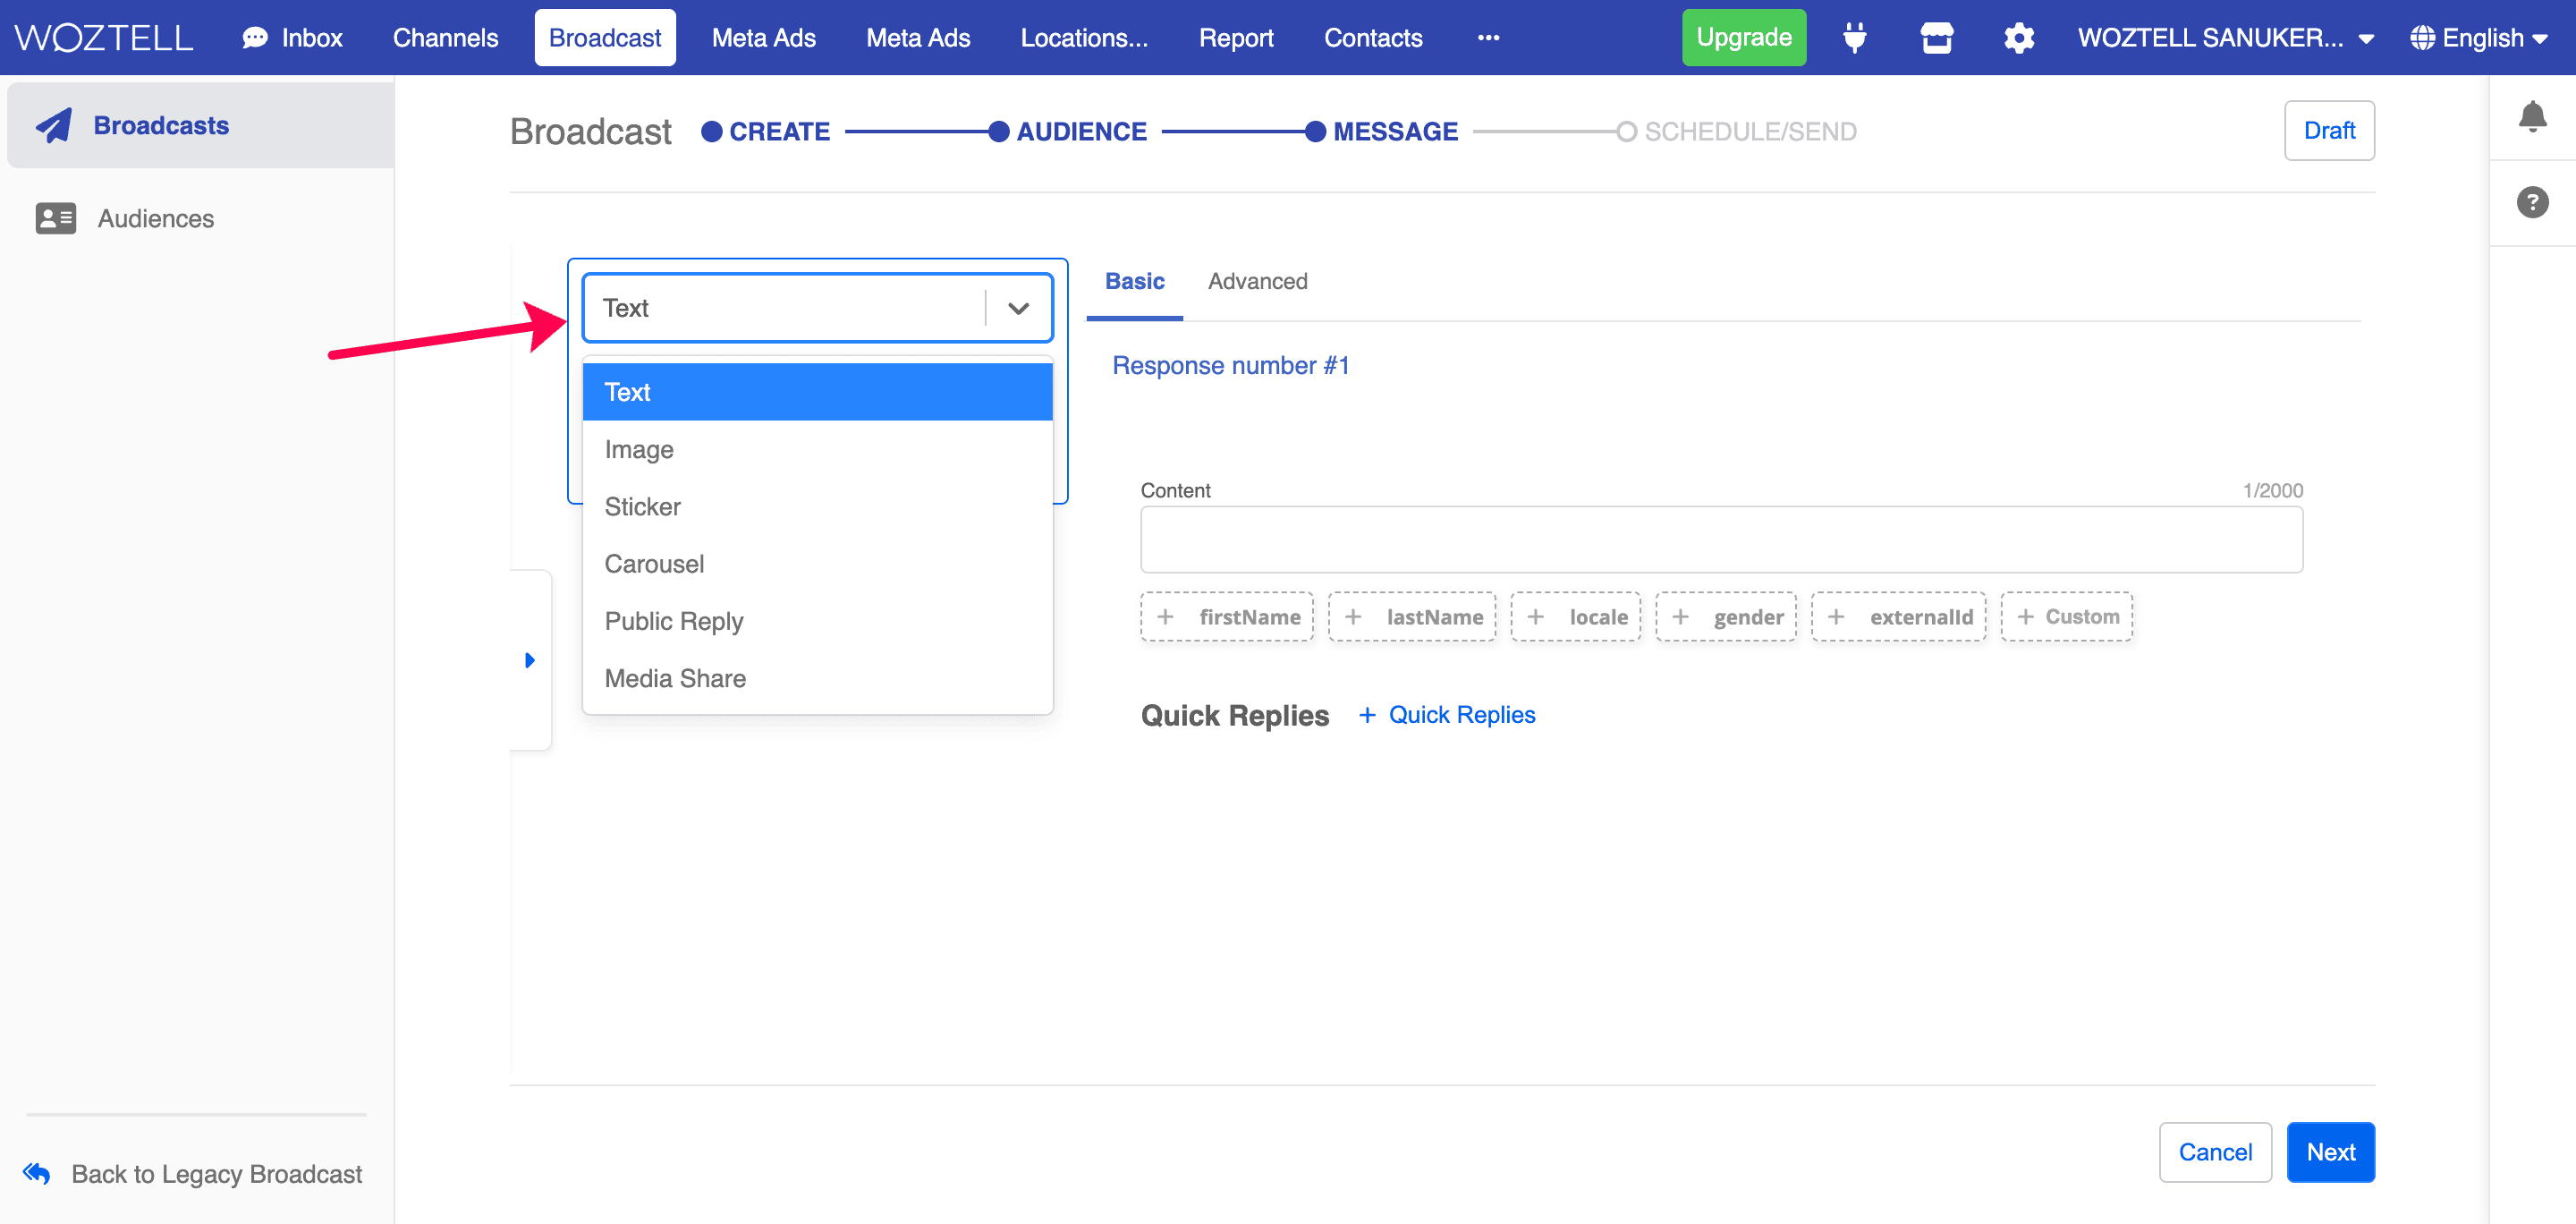Open the help question mark icon
Screen dimensions: 2576x1224
tap(2532, 203)
